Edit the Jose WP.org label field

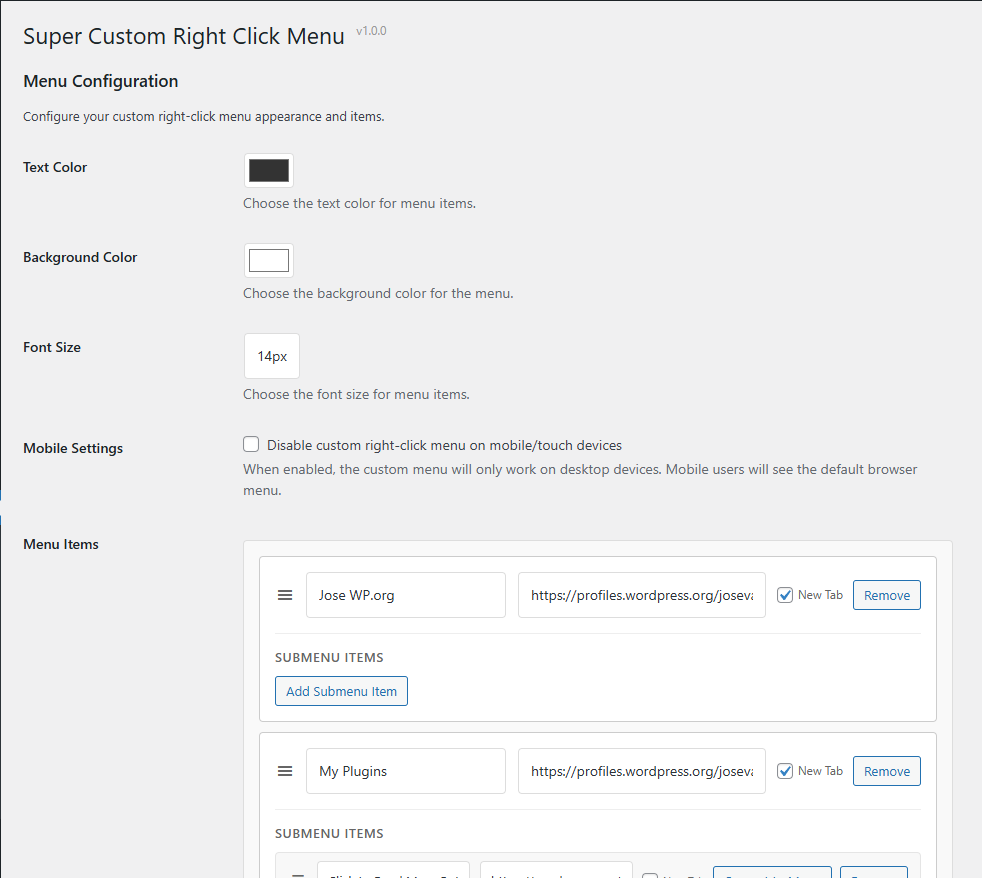pyautogui.click(x=405, y=595)
